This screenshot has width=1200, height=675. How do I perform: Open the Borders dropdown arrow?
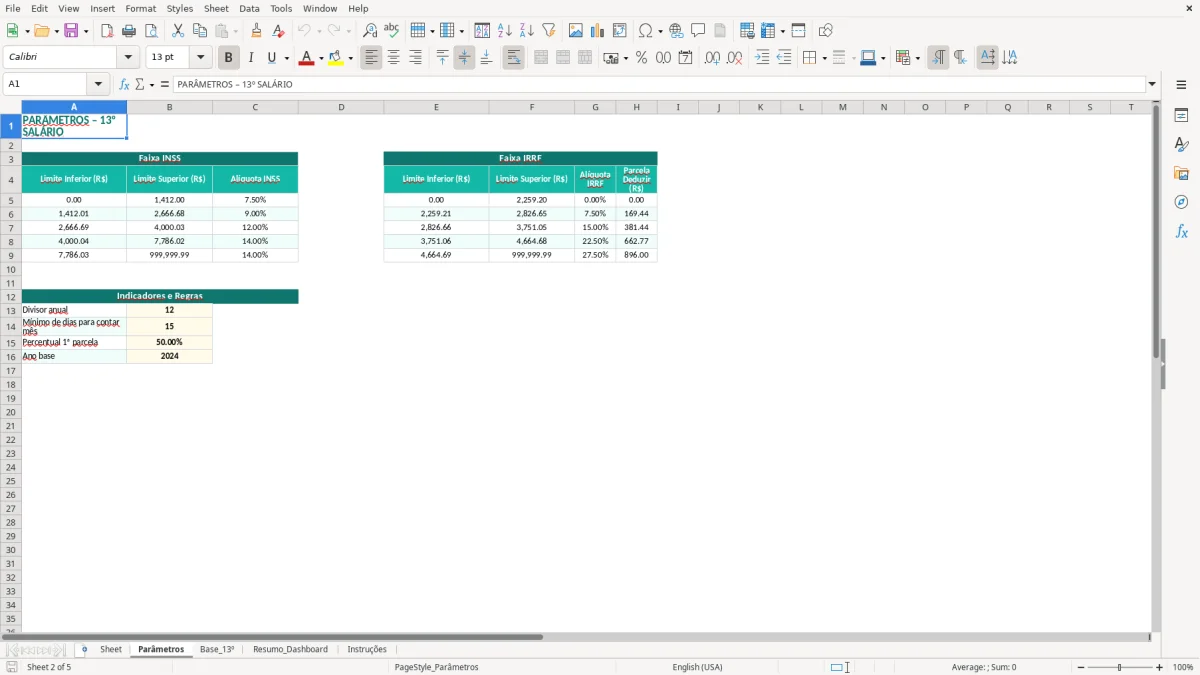[824, 58]
